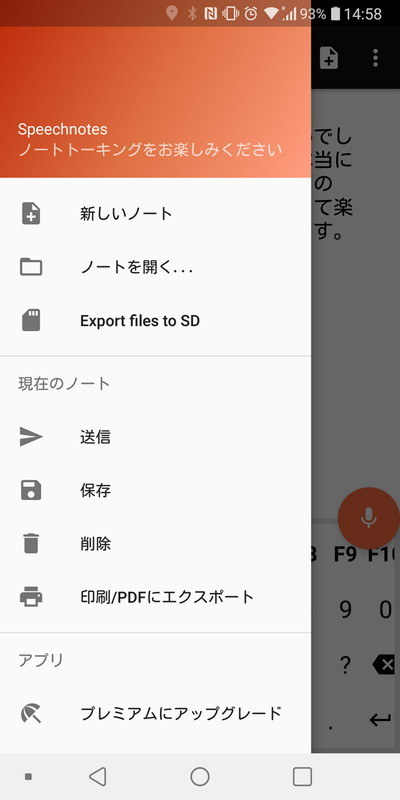Tap the Android back navigation button
Screen dimensions: 400x800
tap(97, 777)
